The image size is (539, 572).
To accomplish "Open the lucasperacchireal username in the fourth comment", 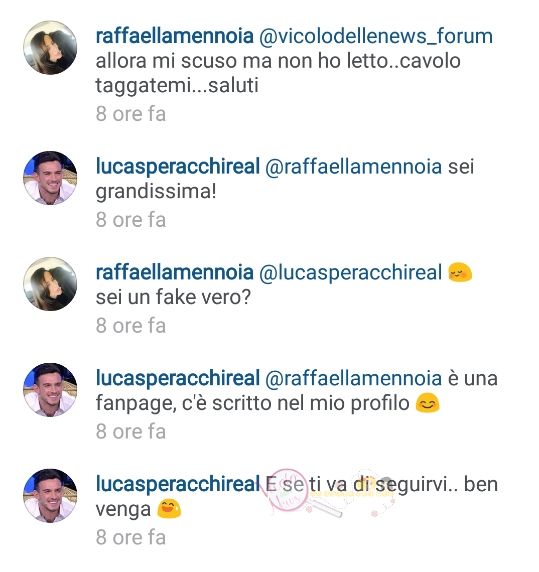I will click(x=178, y=378).
